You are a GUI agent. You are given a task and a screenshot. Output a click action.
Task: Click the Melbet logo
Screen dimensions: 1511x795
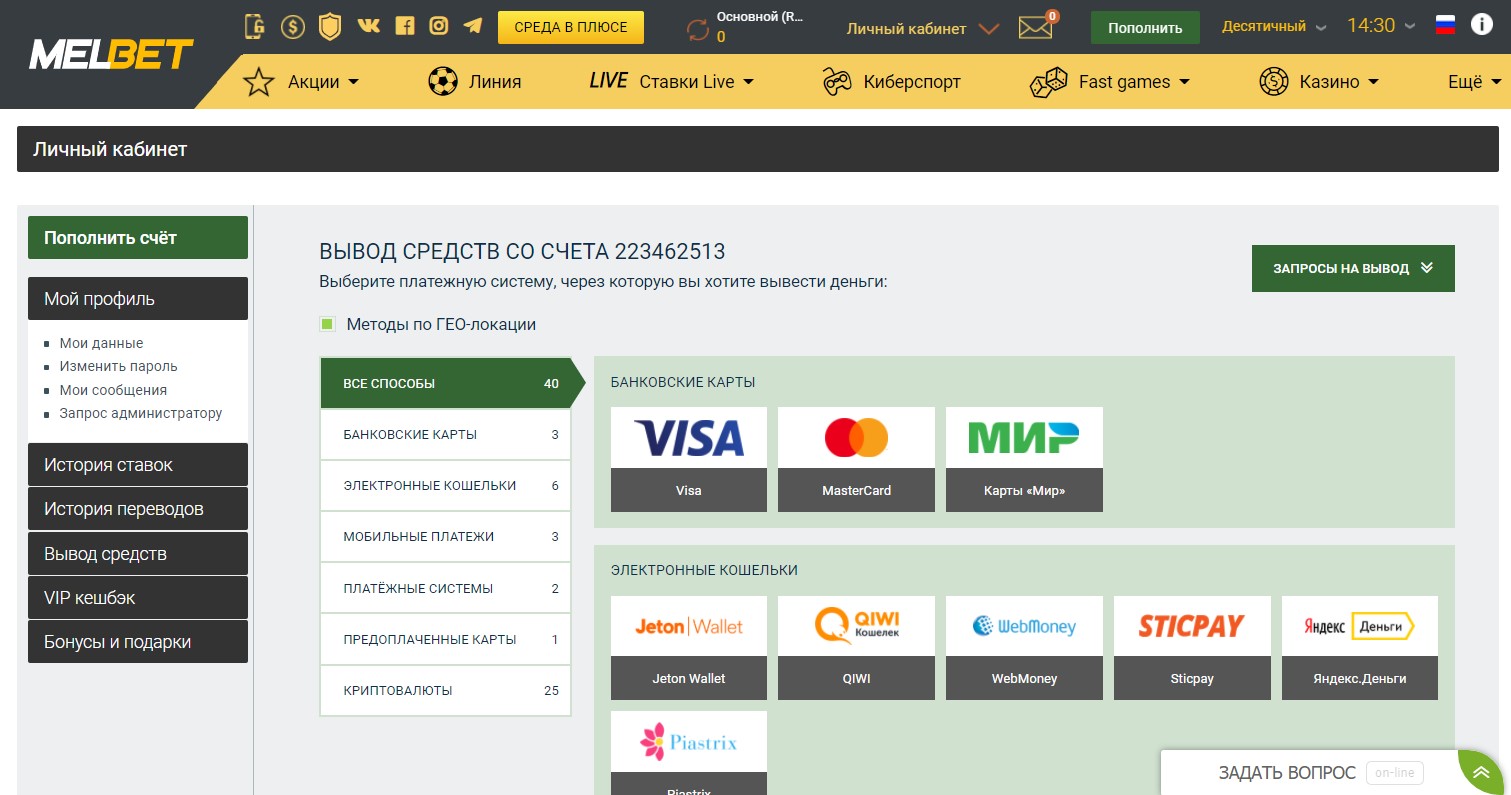coord(111,54)
